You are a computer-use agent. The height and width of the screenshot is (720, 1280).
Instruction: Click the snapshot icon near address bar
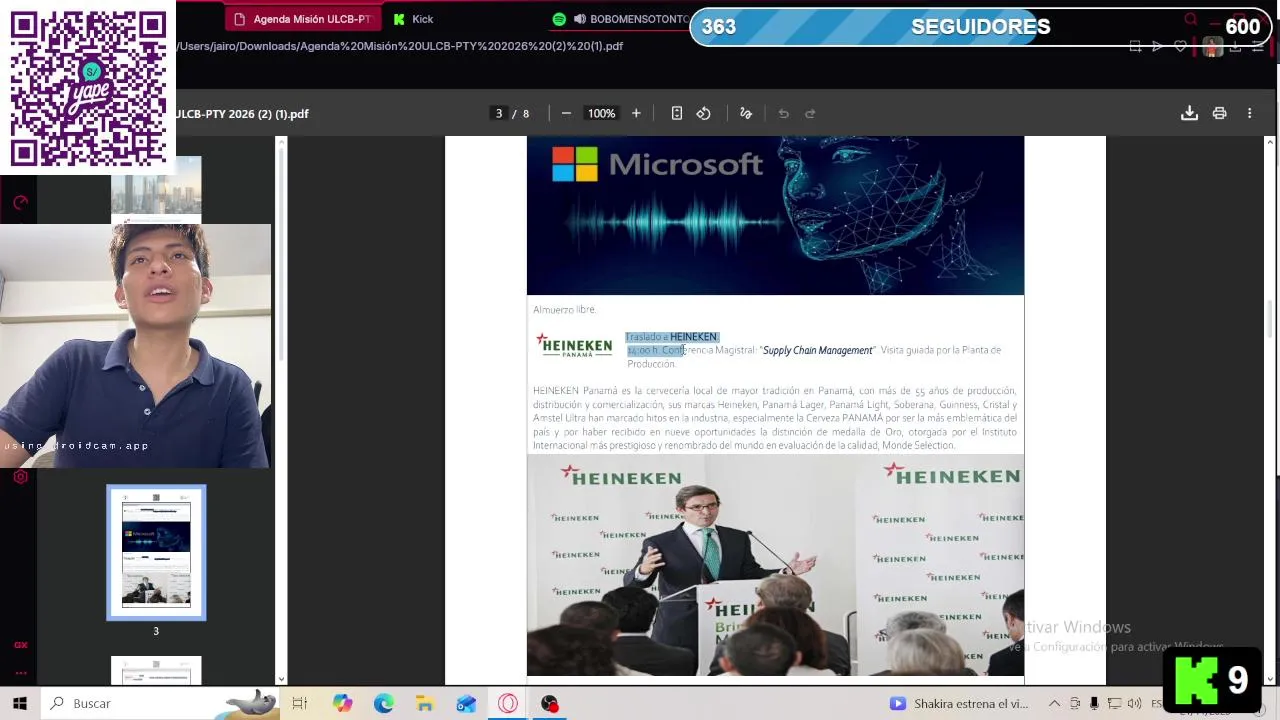click(x=1135, y=46)
